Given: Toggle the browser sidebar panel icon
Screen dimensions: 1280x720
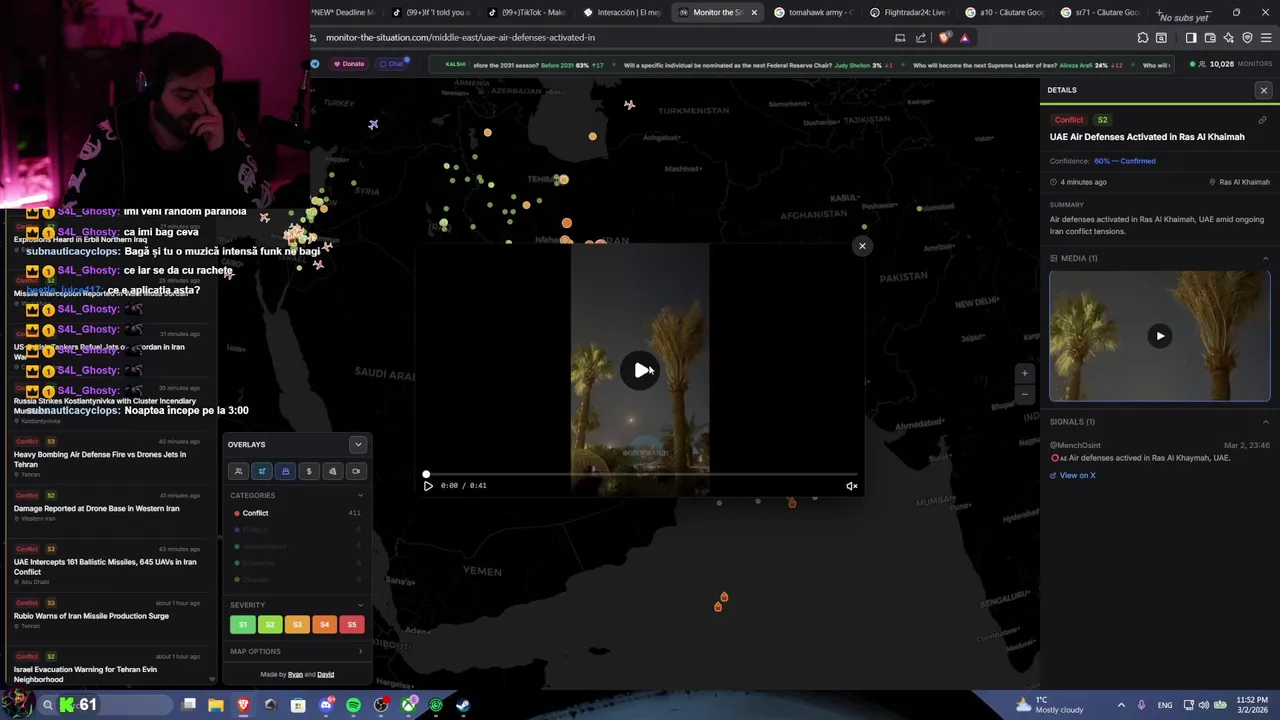Looking at the screenshot, I should (1190, 38).
